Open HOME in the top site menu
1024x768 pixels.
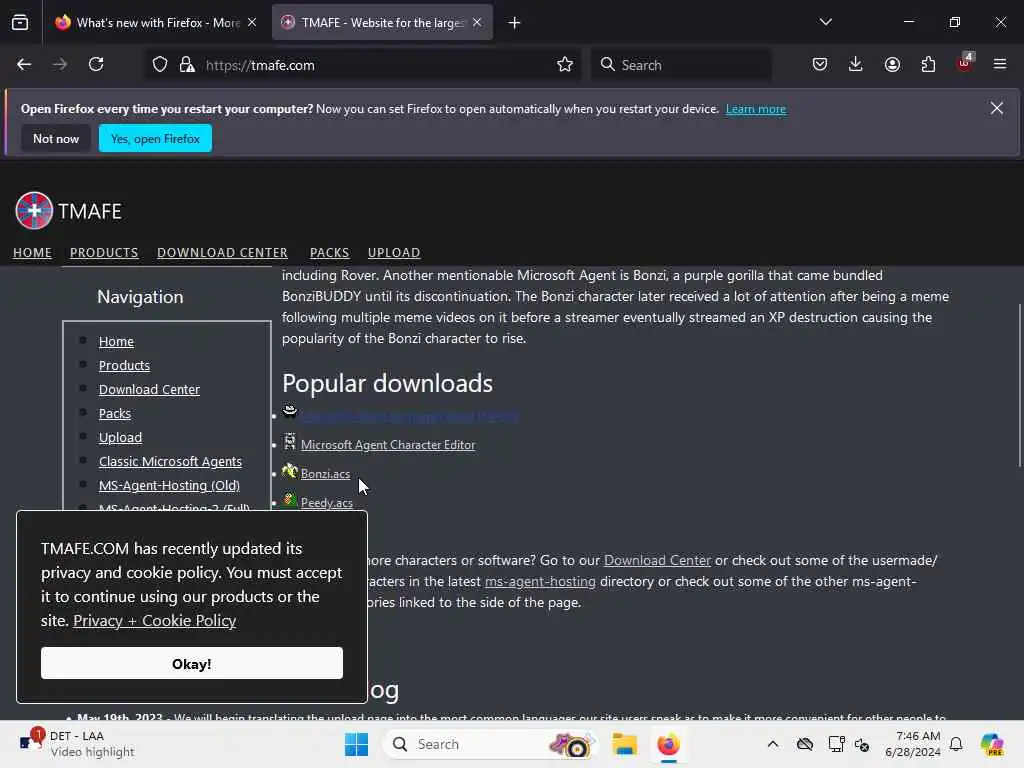point(32,253)
